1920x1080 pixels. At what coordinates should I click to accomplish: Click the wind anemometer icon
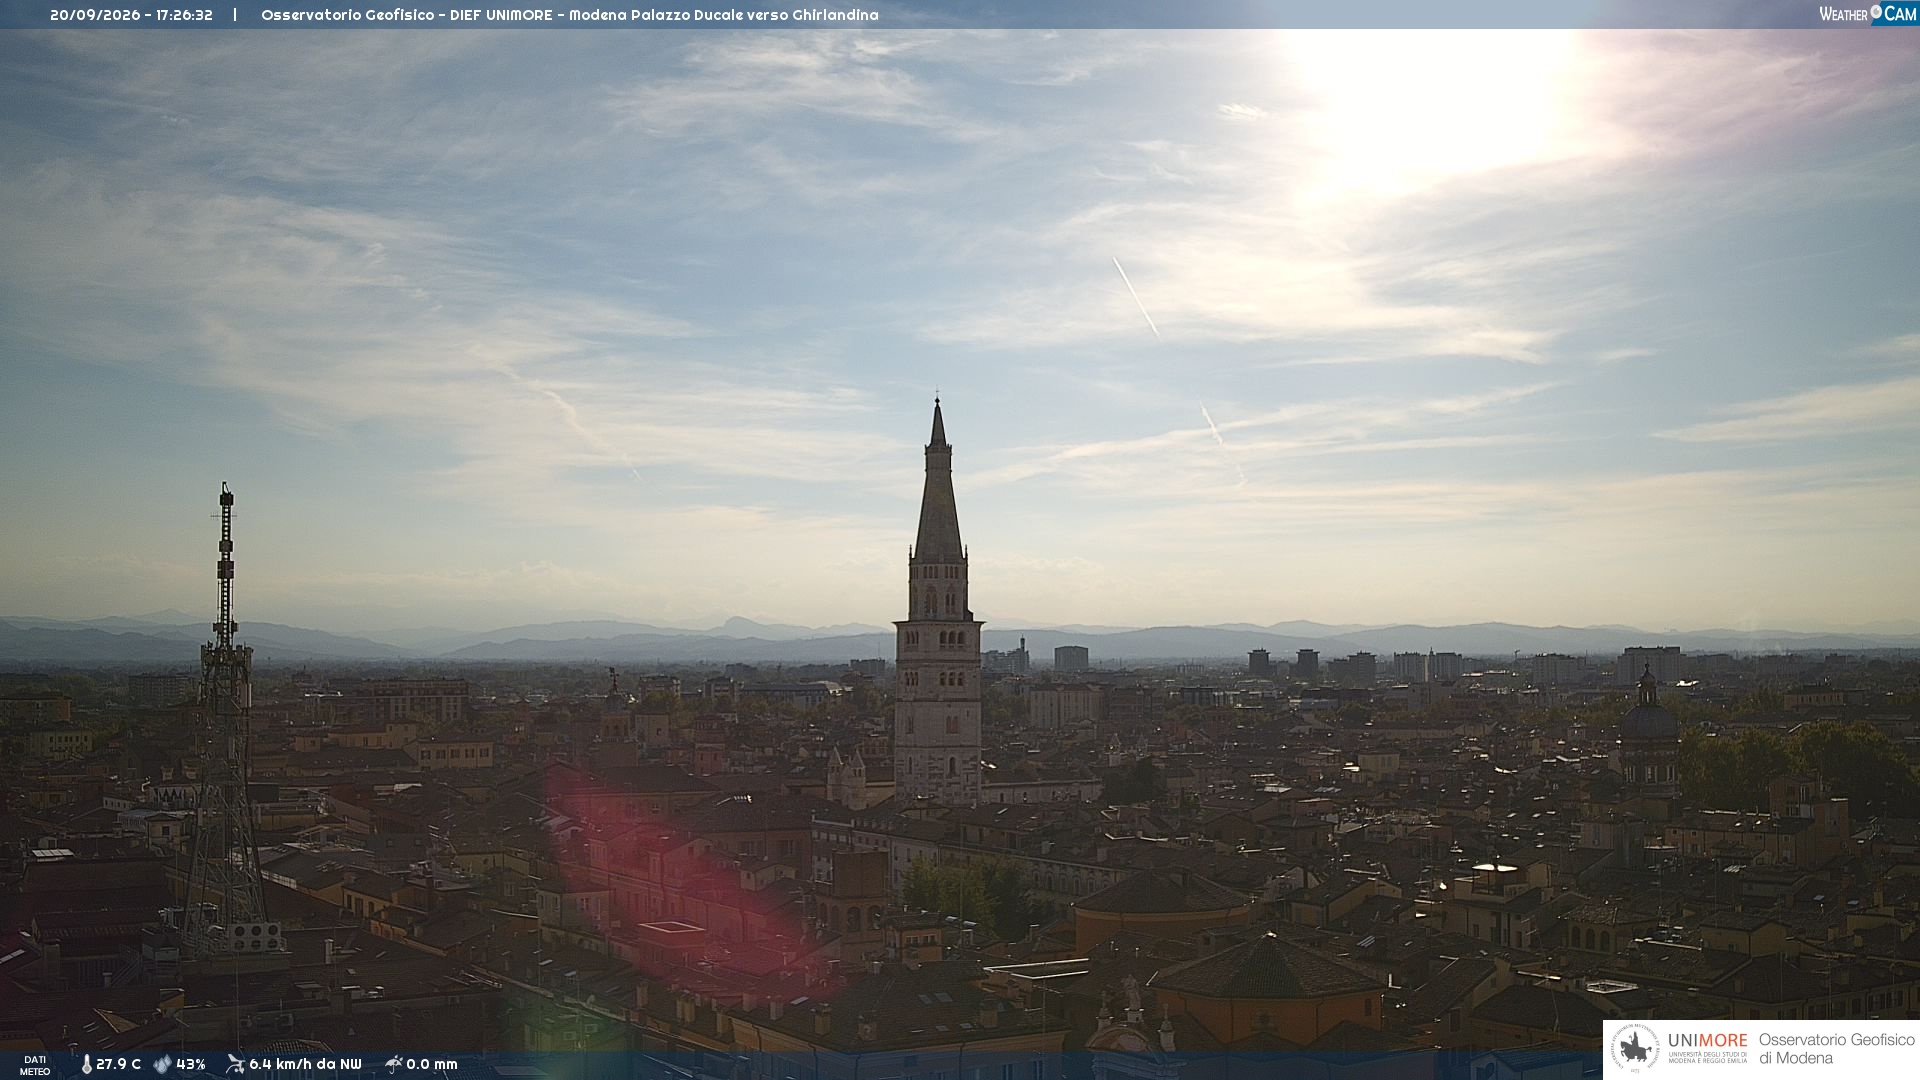point(235,1064)
